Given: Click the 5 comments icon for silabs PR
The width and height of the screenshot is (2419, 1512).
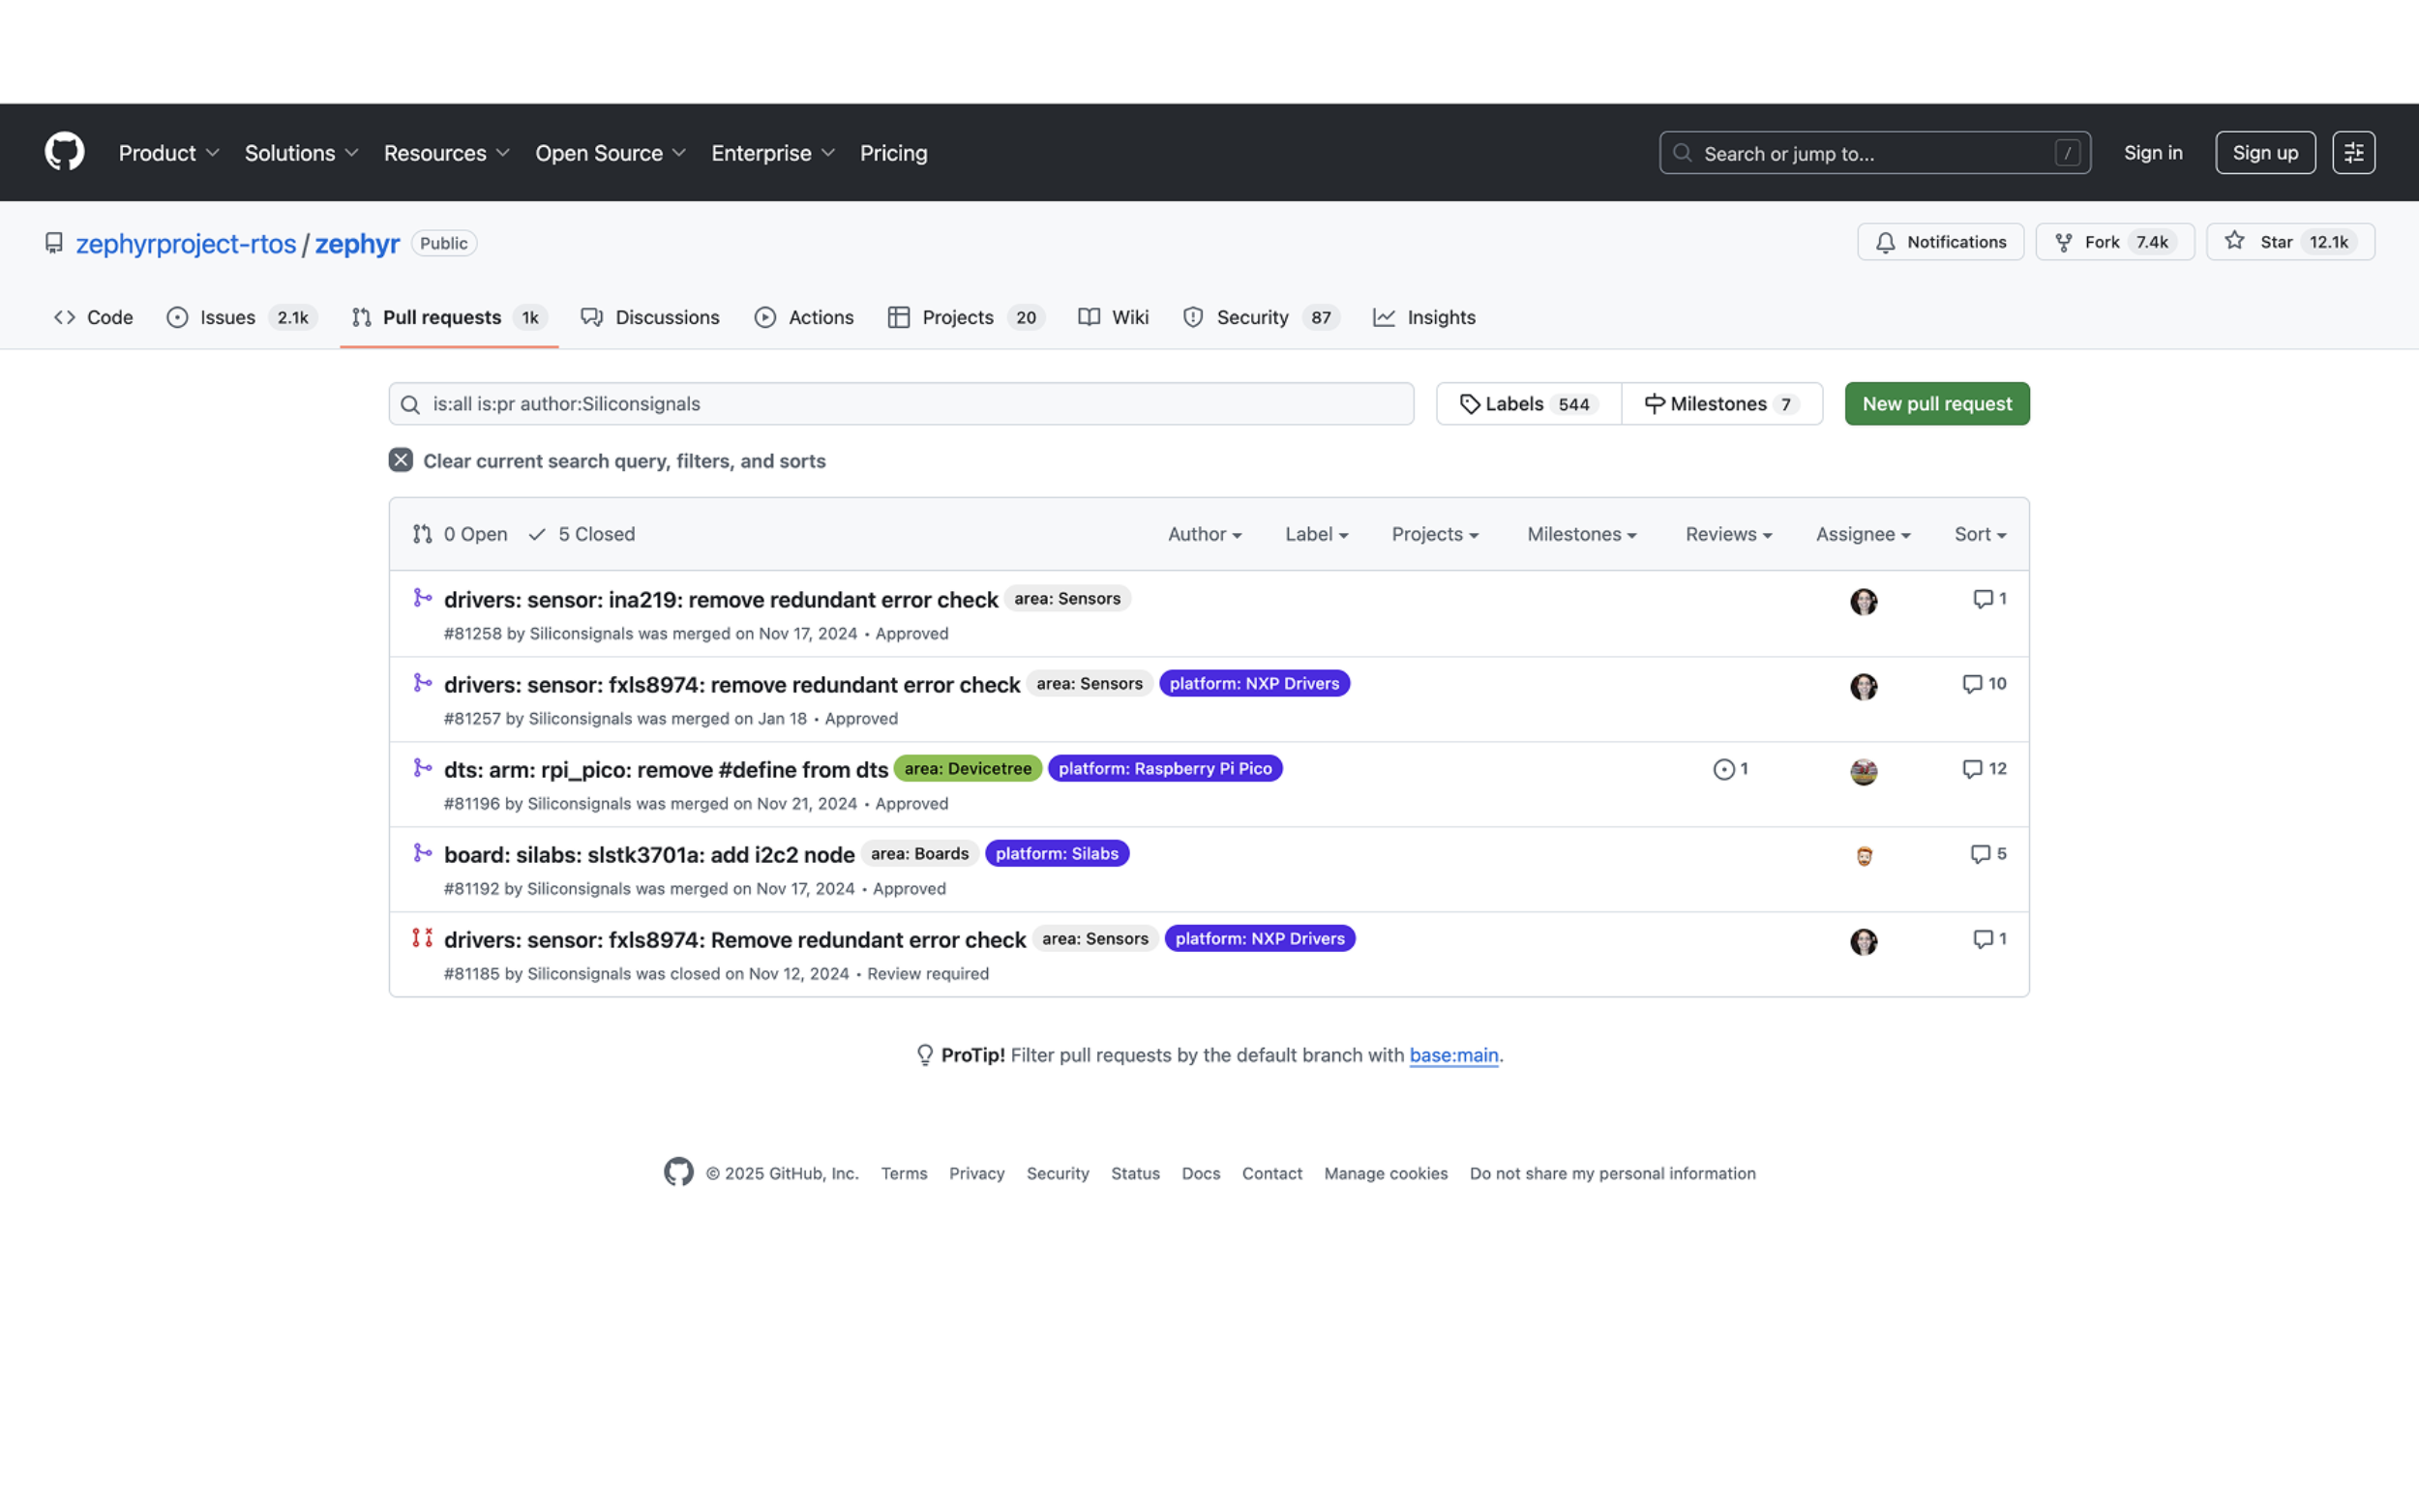Looking at the screenshot, I should [x=1988, y=854].
